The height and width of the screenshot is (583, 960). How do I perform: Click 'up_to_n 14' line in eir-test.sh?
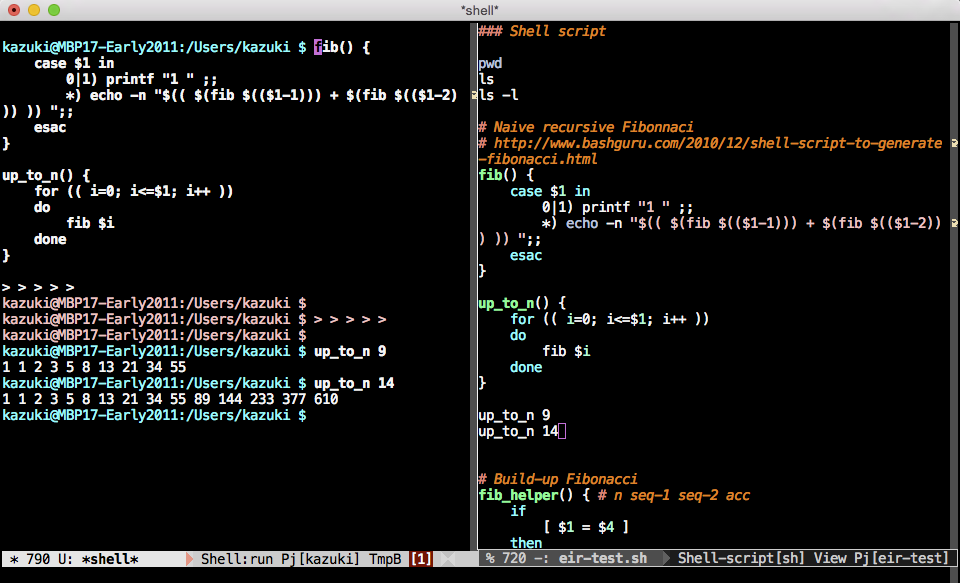[x=518, y=431]
